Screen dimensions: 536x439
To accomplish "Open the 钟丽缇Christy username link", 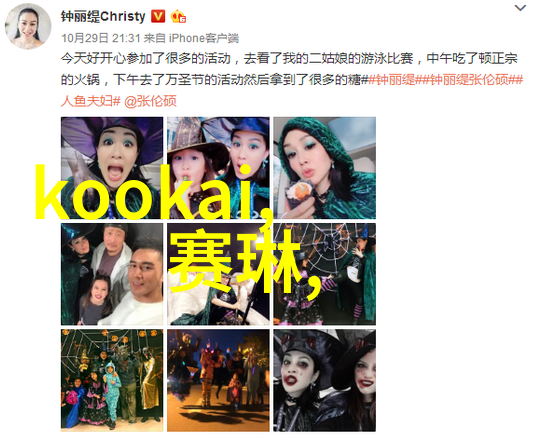I will pos(103,16).
